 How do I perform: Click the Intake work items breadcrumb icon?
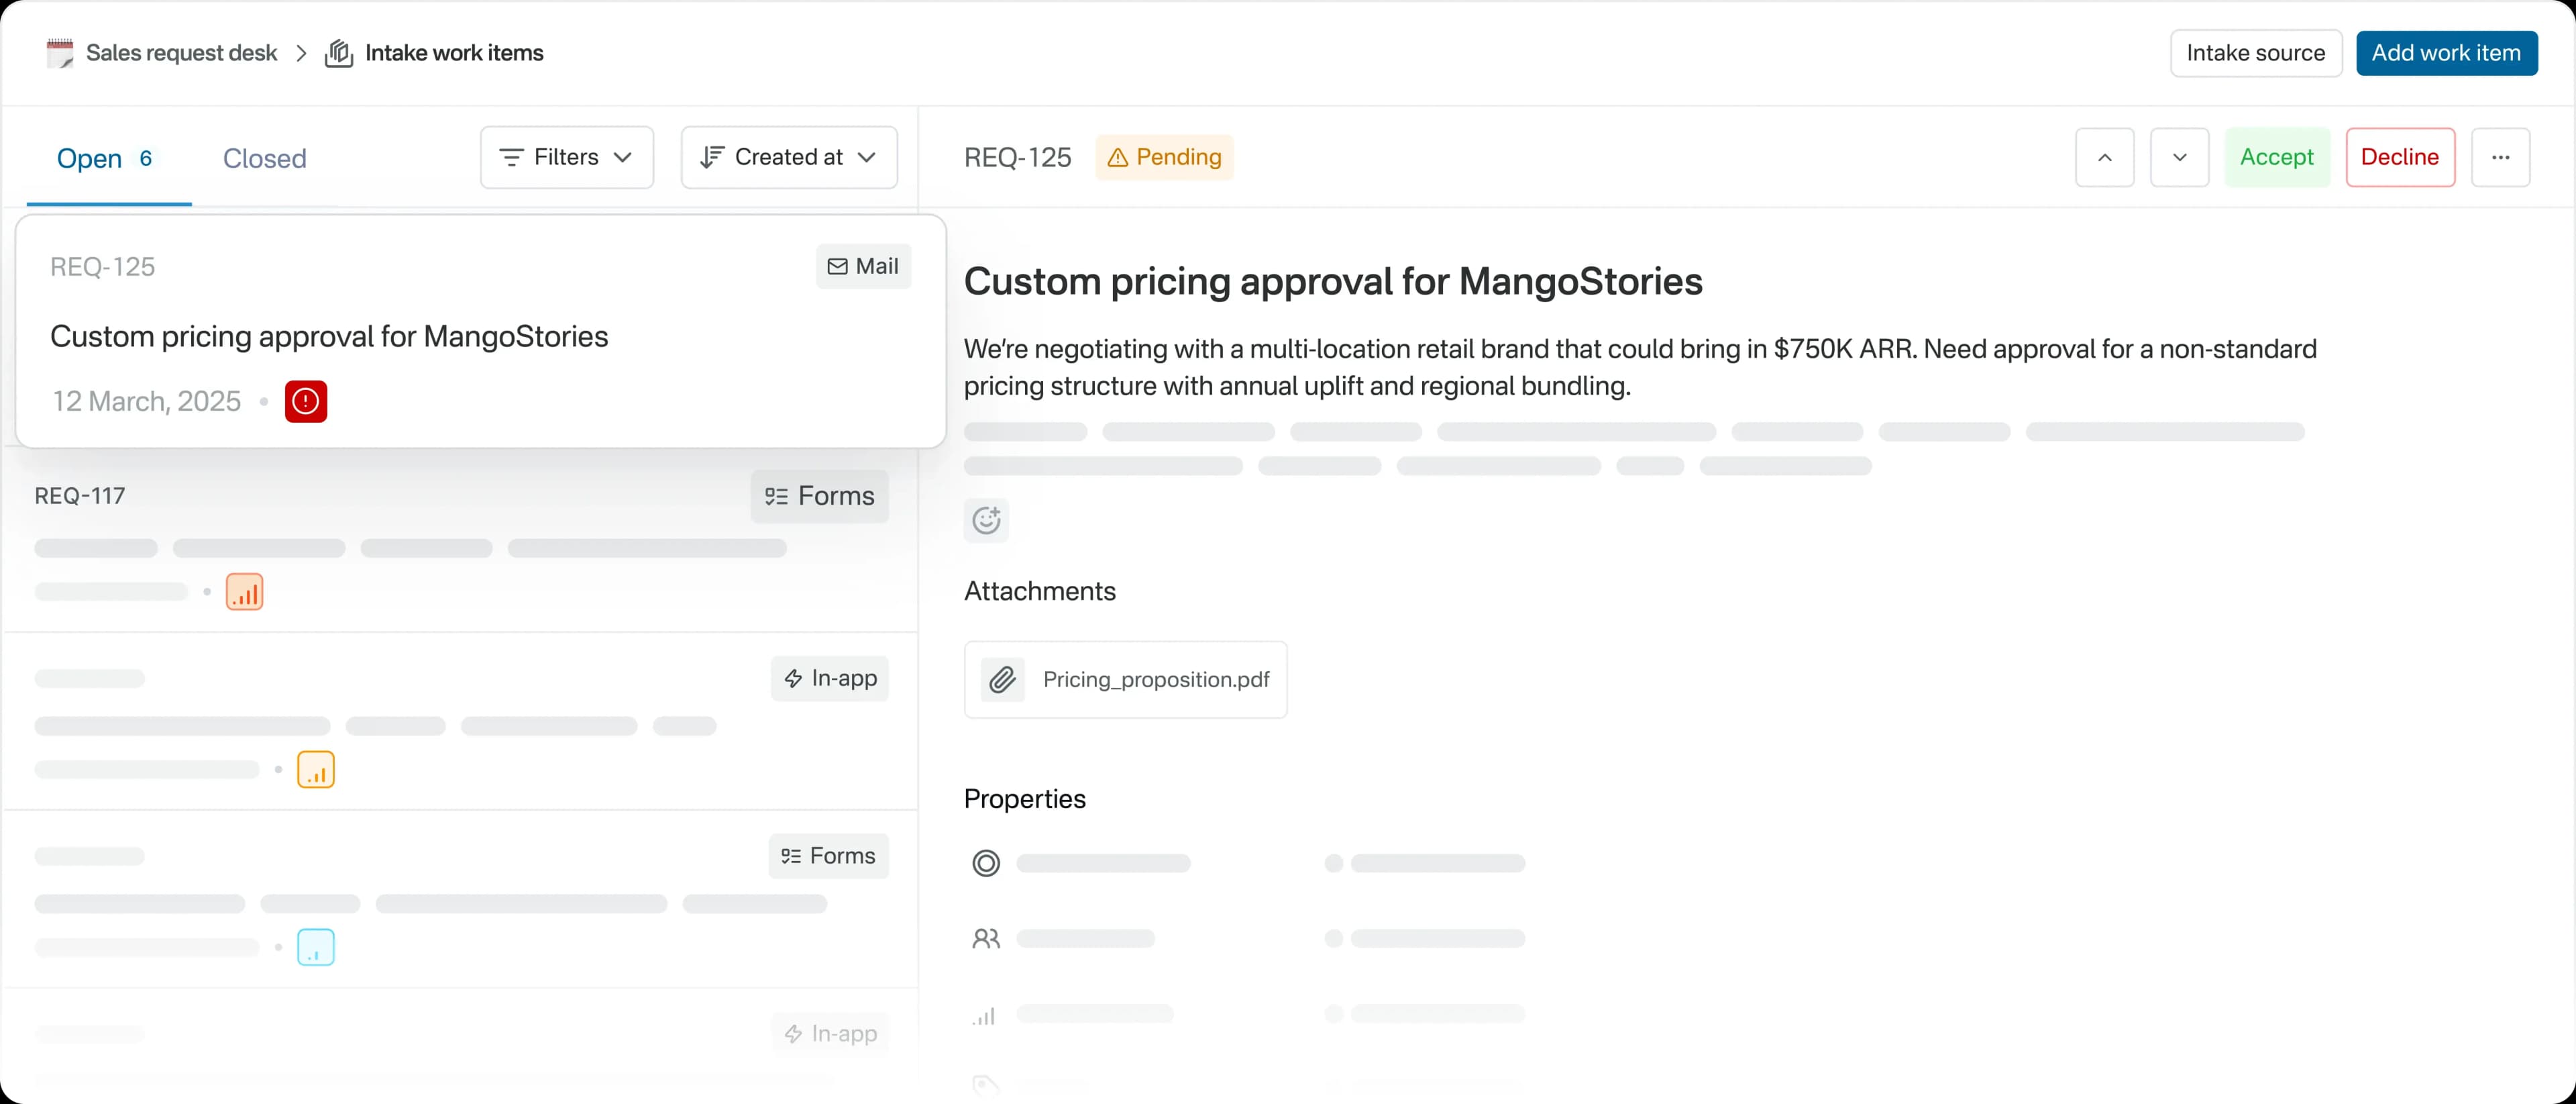click(x=339, y=53)
